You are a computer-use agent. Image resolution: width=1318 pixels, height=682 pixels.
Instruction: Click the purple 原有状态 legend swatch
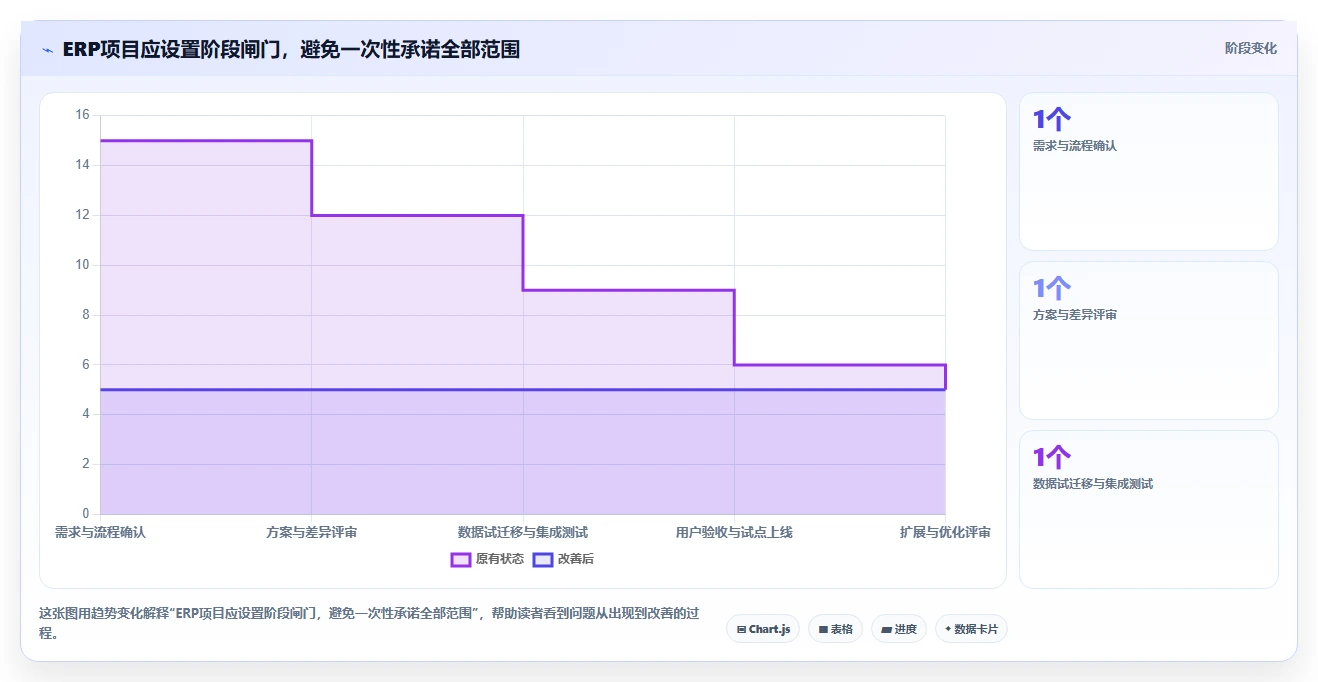(461, 559)
